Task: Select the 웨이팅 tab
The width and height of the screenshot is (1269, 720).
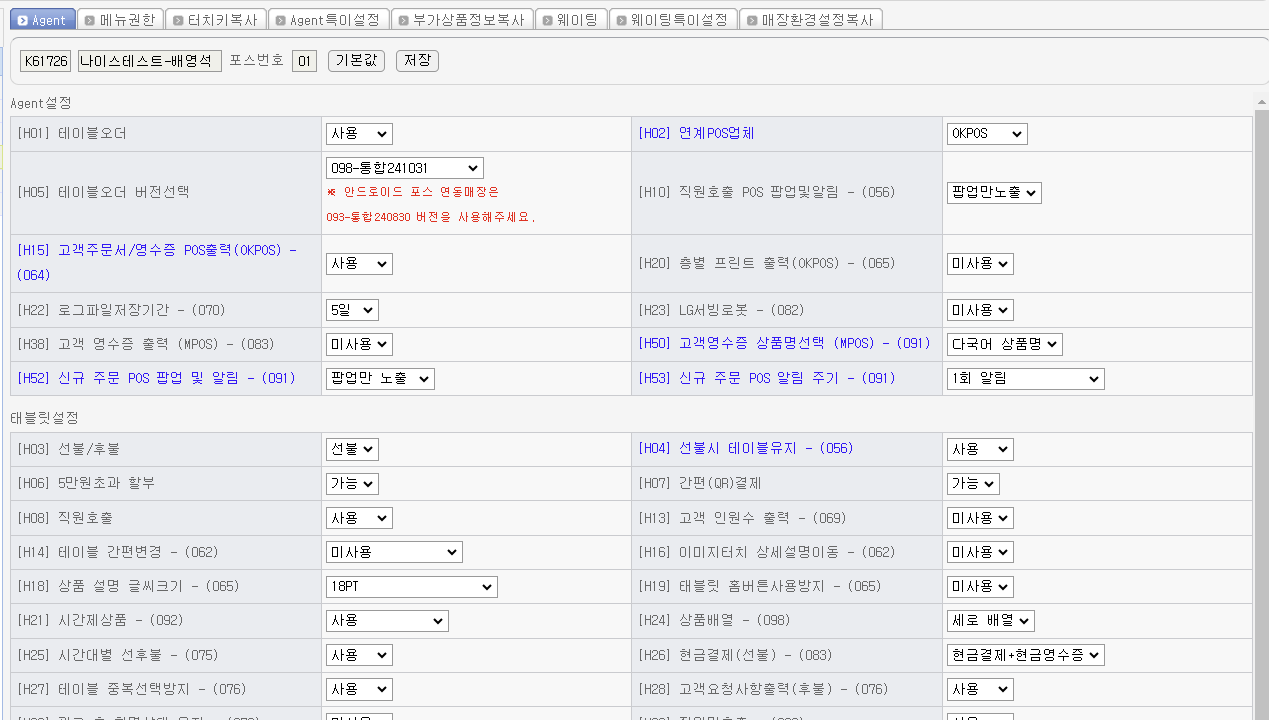Action: [x=570, y=20]
